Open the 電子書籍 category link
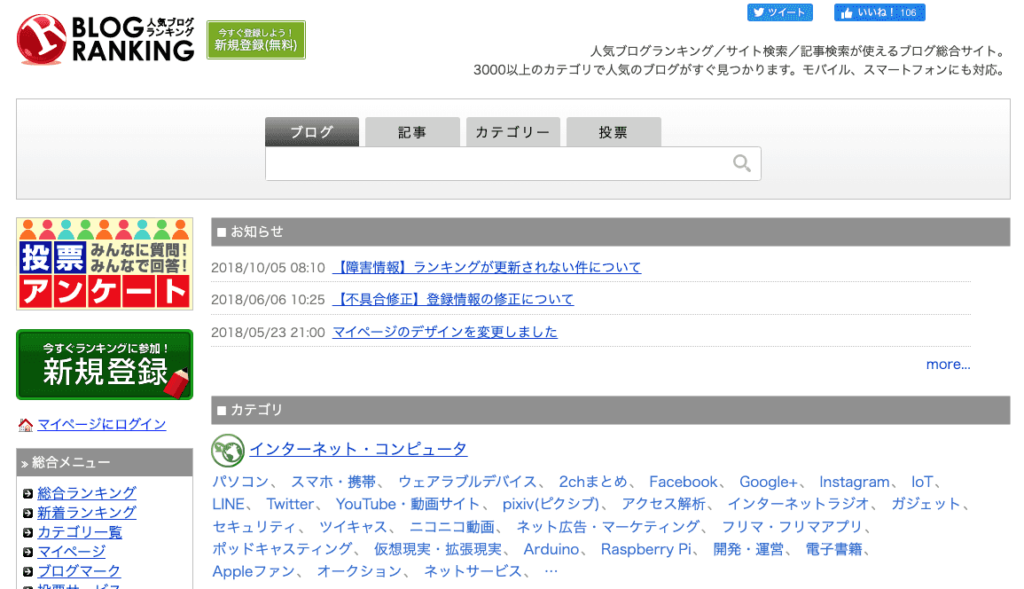1024x589 pixels. (834, 549)
